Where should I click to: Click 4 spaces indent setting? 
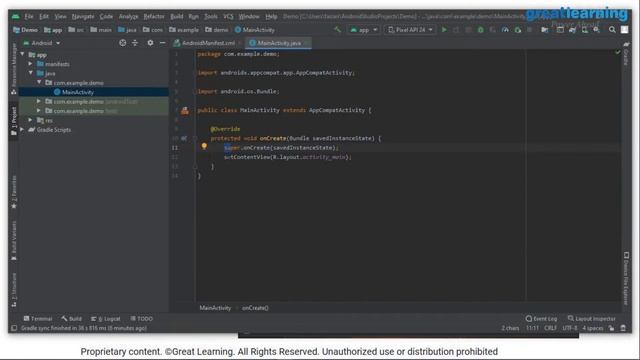[x=593, y=328]
